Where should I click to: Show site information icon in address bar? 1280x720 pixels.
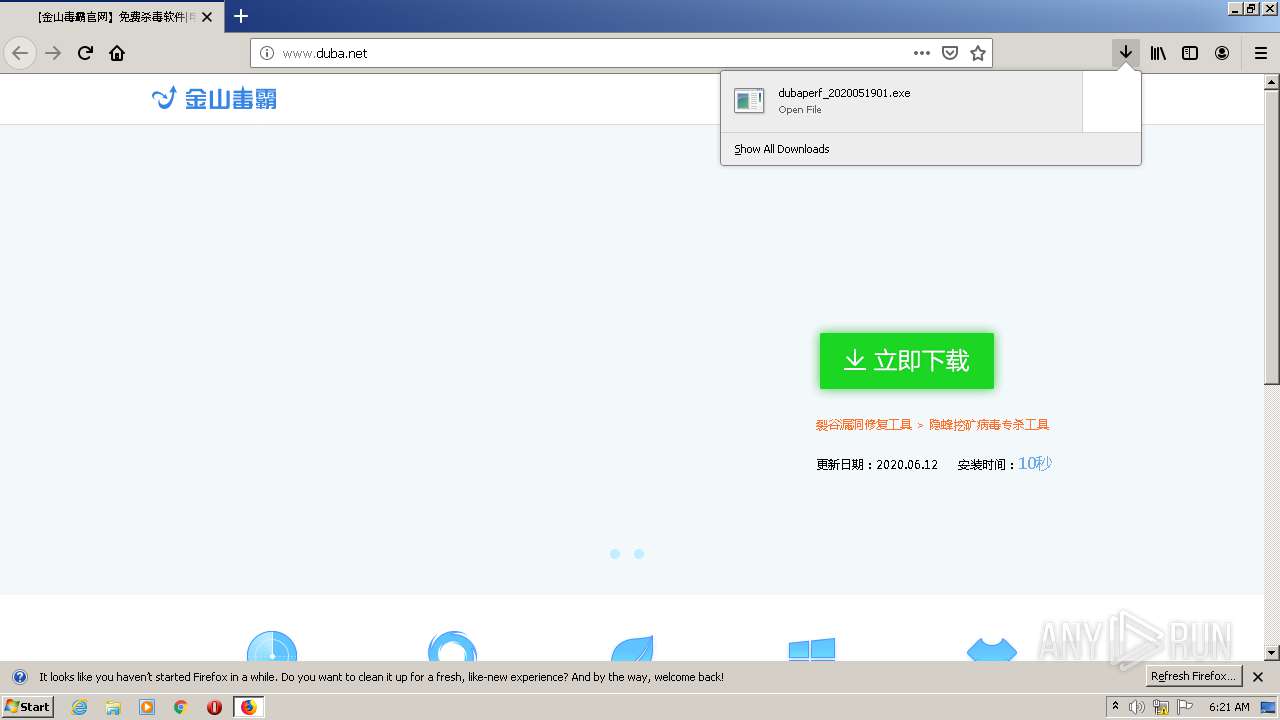267,53
